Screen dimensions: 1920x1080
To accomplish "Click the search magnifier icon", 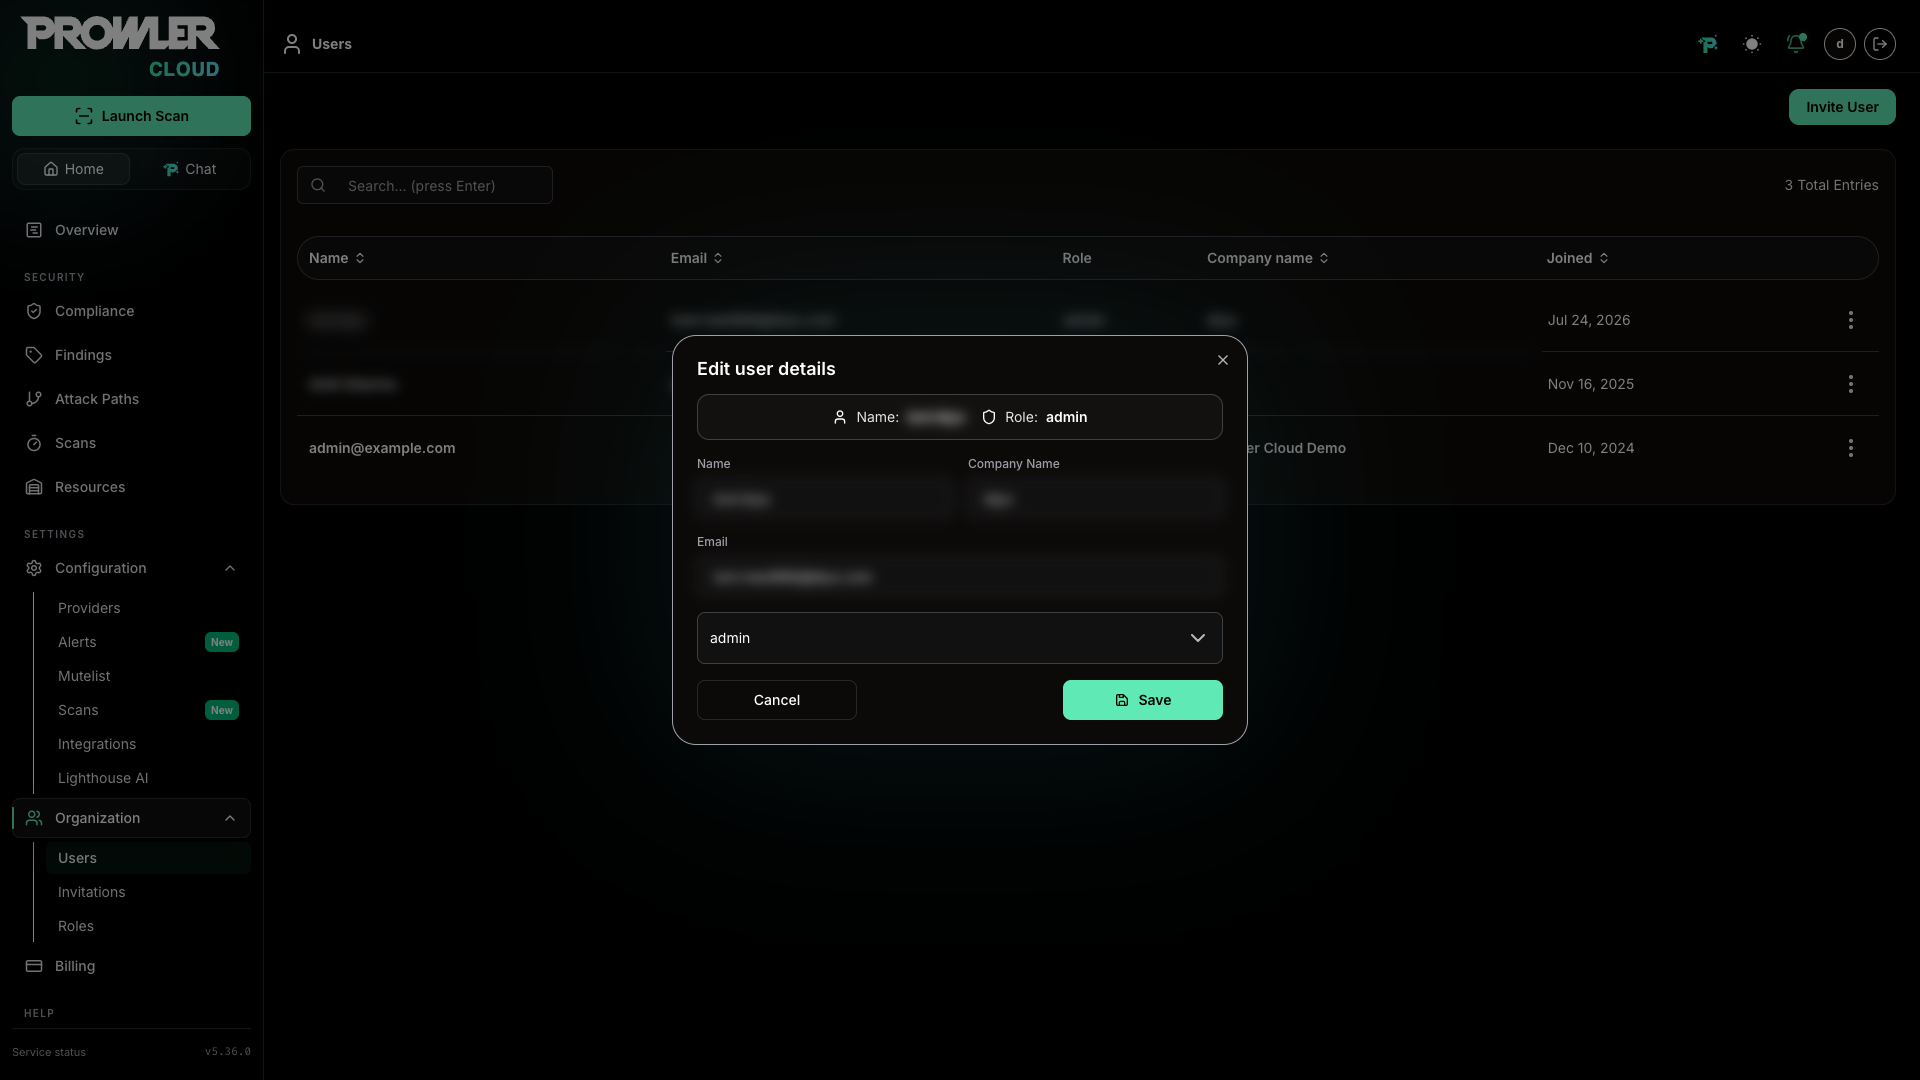I will [318, 185].
